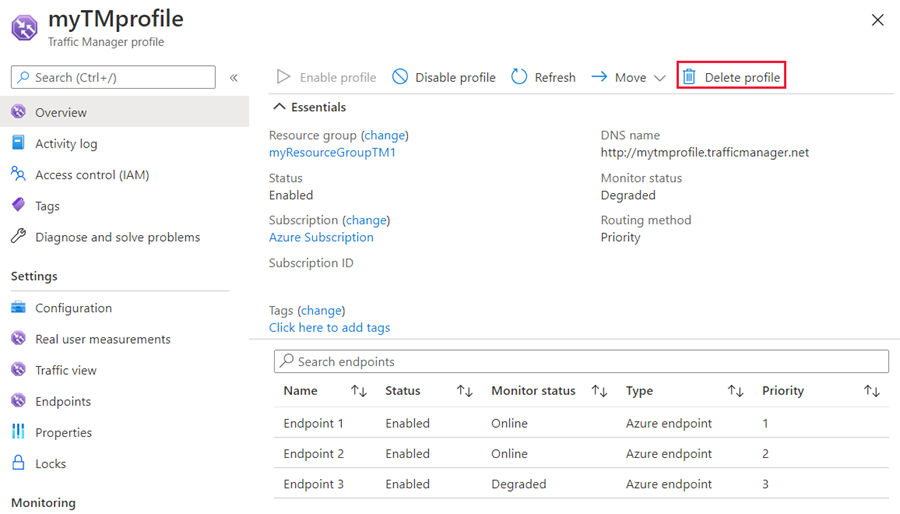Screen dimensions: 900x514
Task: Click the magnifier icon in the sidebar search box
Action: [x=23, y=77]
